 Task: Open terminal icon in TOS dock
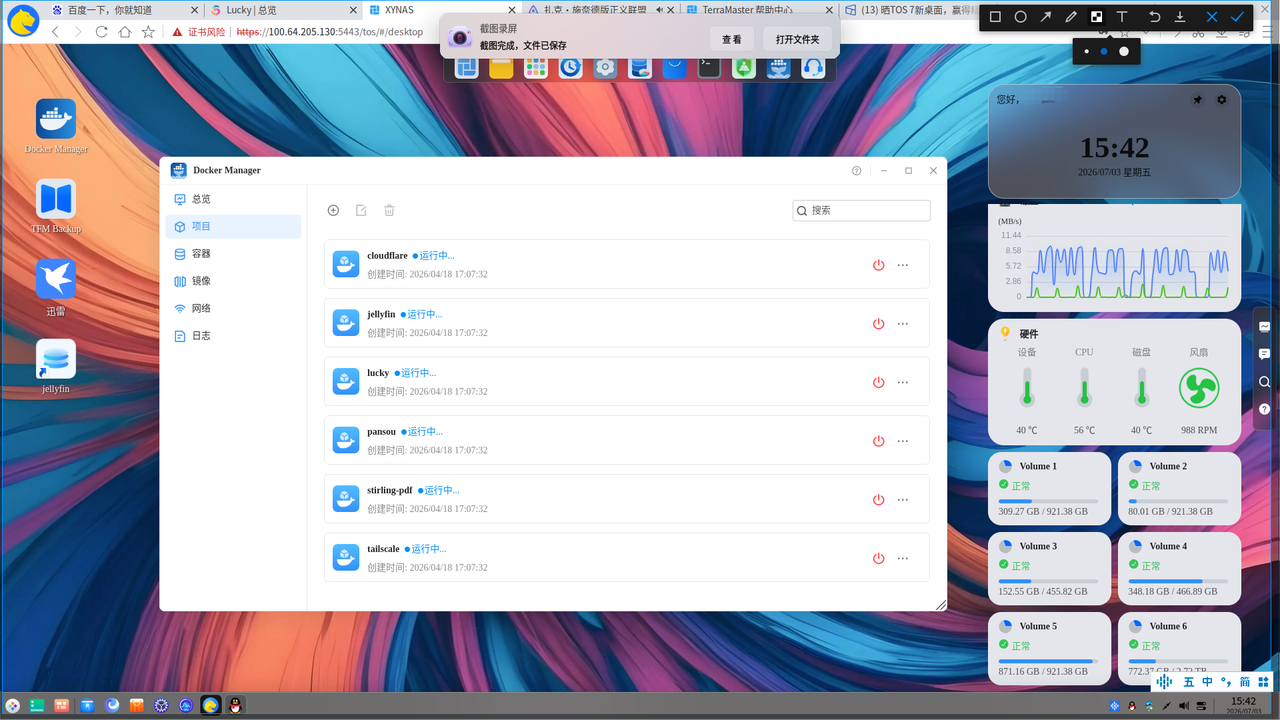pyautogui.click(x=709, y=67)
